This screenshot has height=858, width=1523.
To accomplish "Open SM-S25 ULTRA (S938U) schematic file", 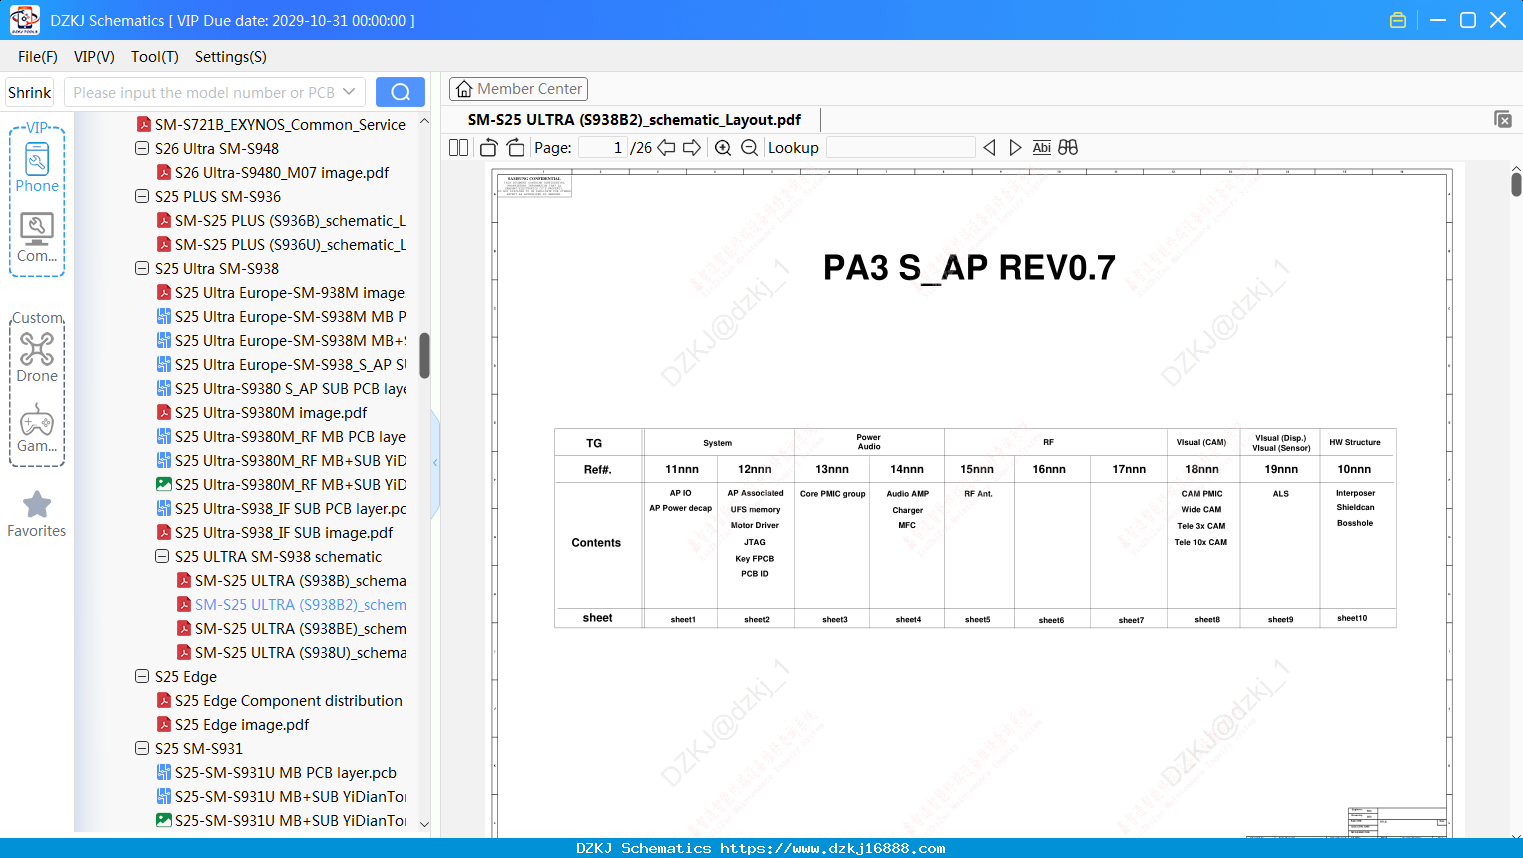I will click(291, 653).
